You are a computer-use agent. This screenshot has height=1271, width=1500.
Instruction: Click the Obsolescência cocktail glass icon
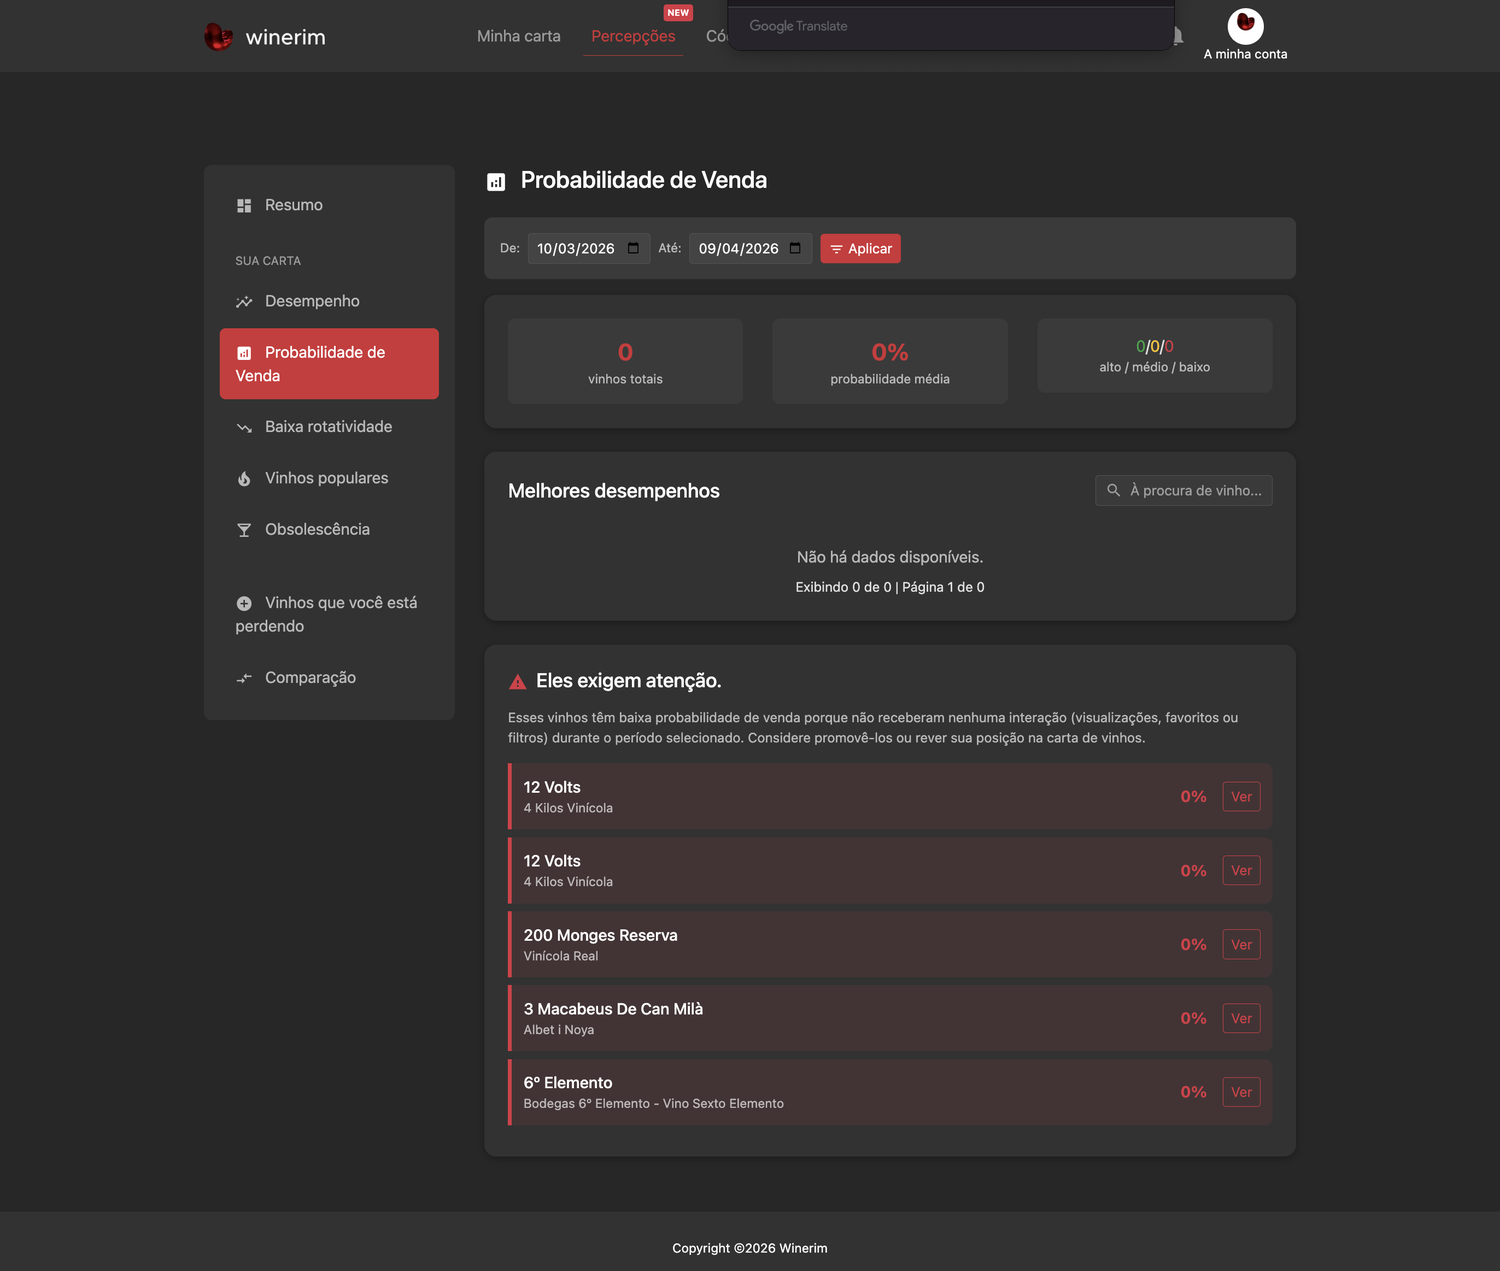coord(244,530)
